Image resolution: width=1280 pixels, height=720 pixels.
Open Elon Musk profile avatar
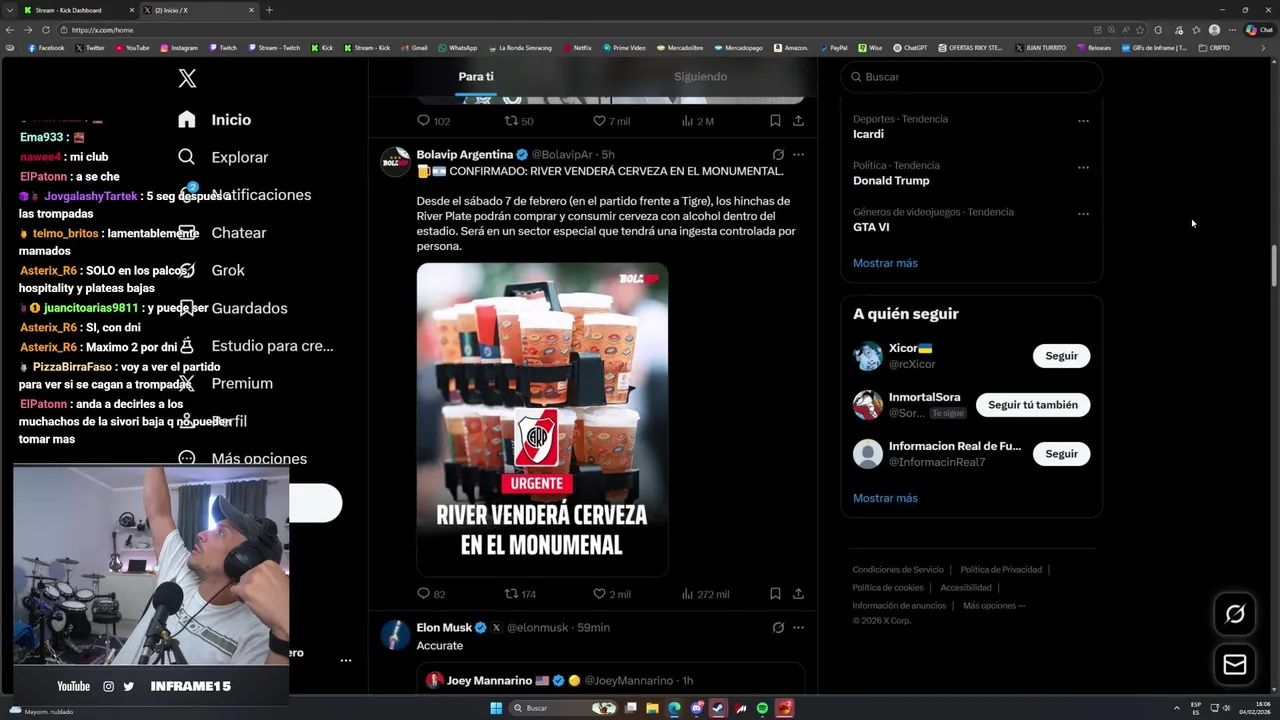click(396, 635)
